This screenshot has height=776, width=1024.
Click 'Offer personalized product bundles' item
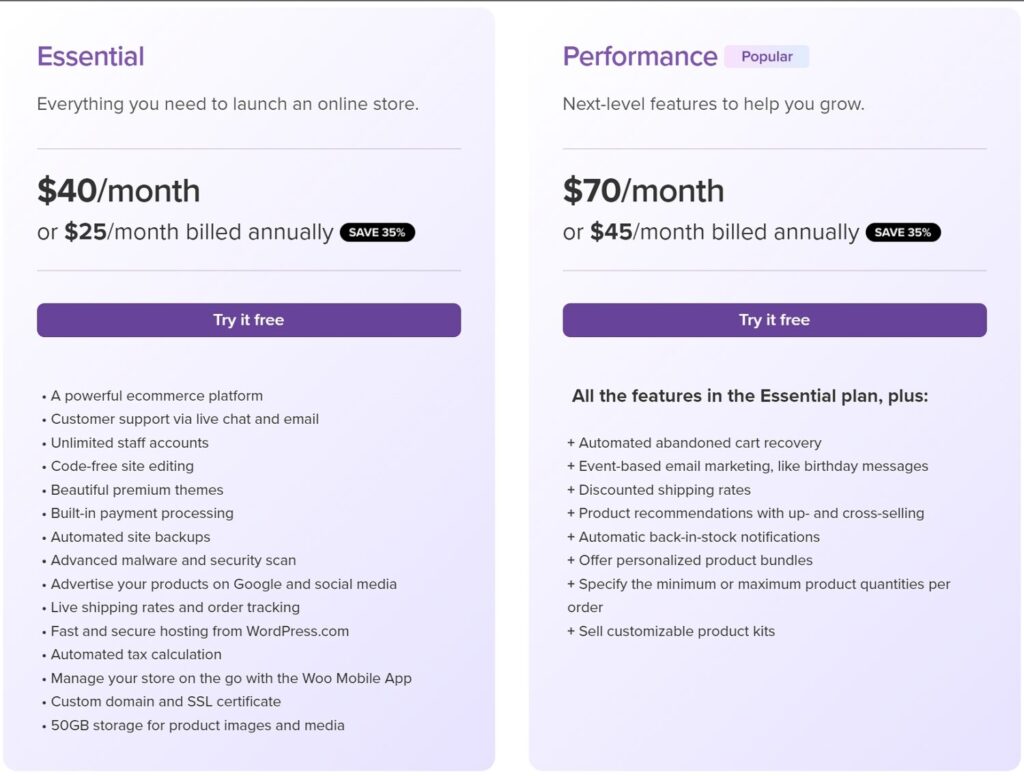(690, 560)
